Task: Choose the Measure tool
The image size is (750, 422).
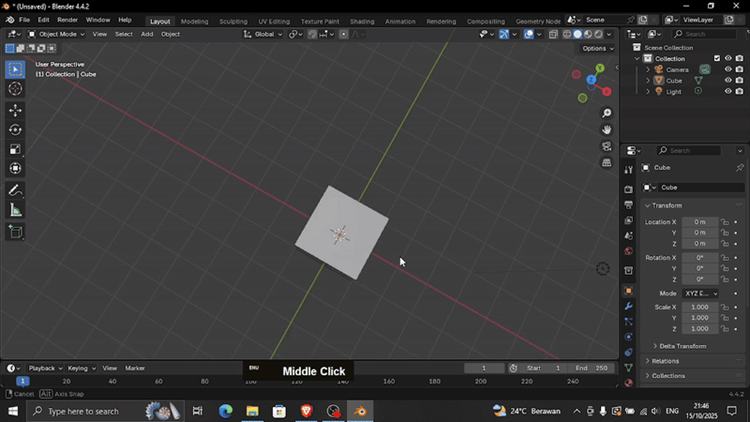Action: (x=15, y=210)
